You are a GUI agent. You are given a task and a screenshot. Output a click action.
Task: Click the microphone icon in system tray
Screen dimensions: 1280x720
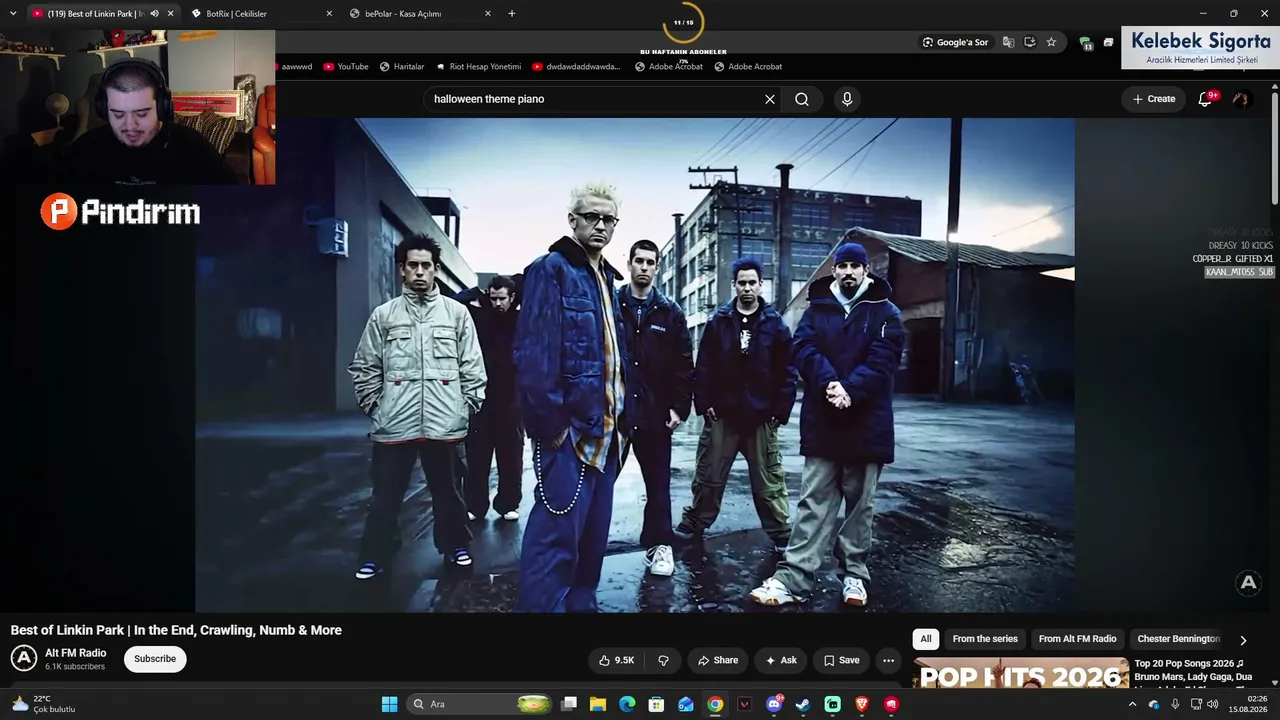point(1175,704)
